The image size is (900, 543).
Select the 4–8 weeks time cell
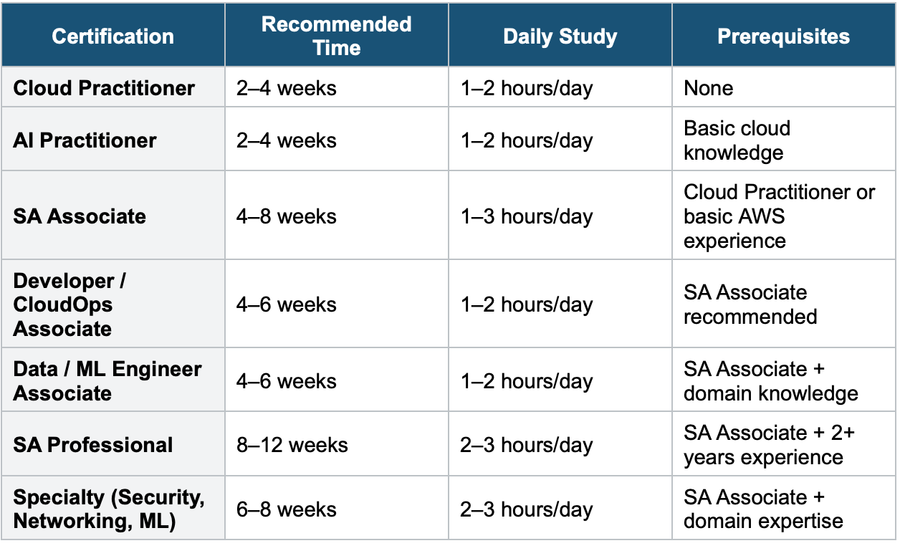click(286, 216)
